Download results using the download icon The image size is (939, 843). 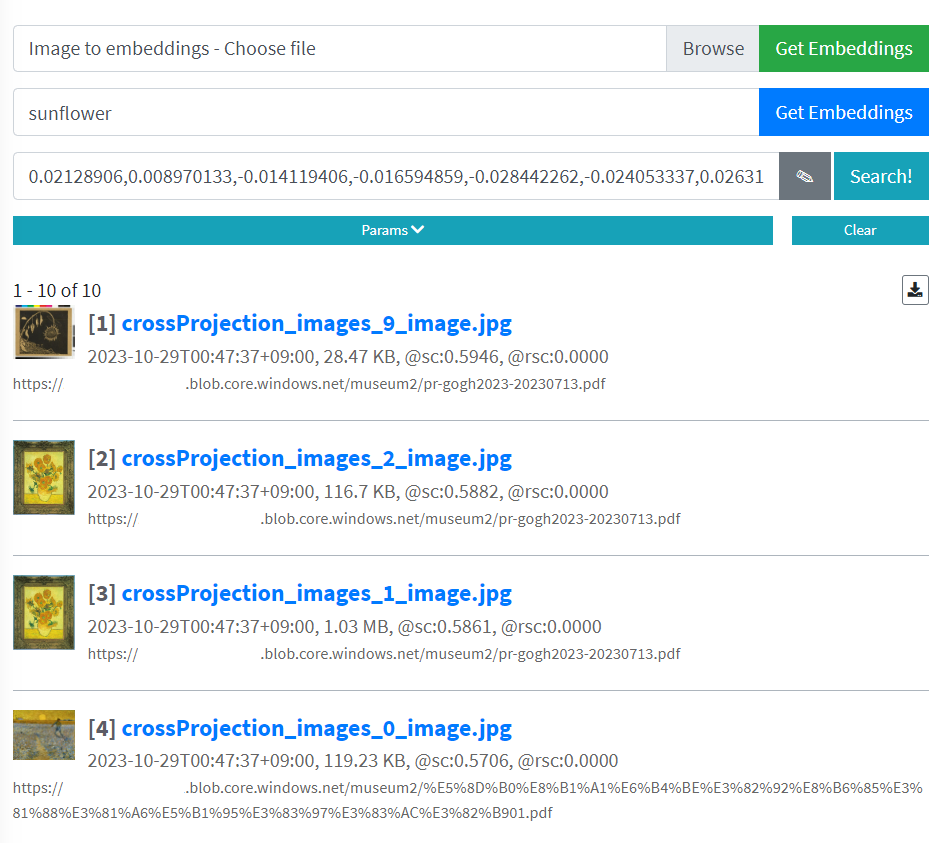coord(915,290)
